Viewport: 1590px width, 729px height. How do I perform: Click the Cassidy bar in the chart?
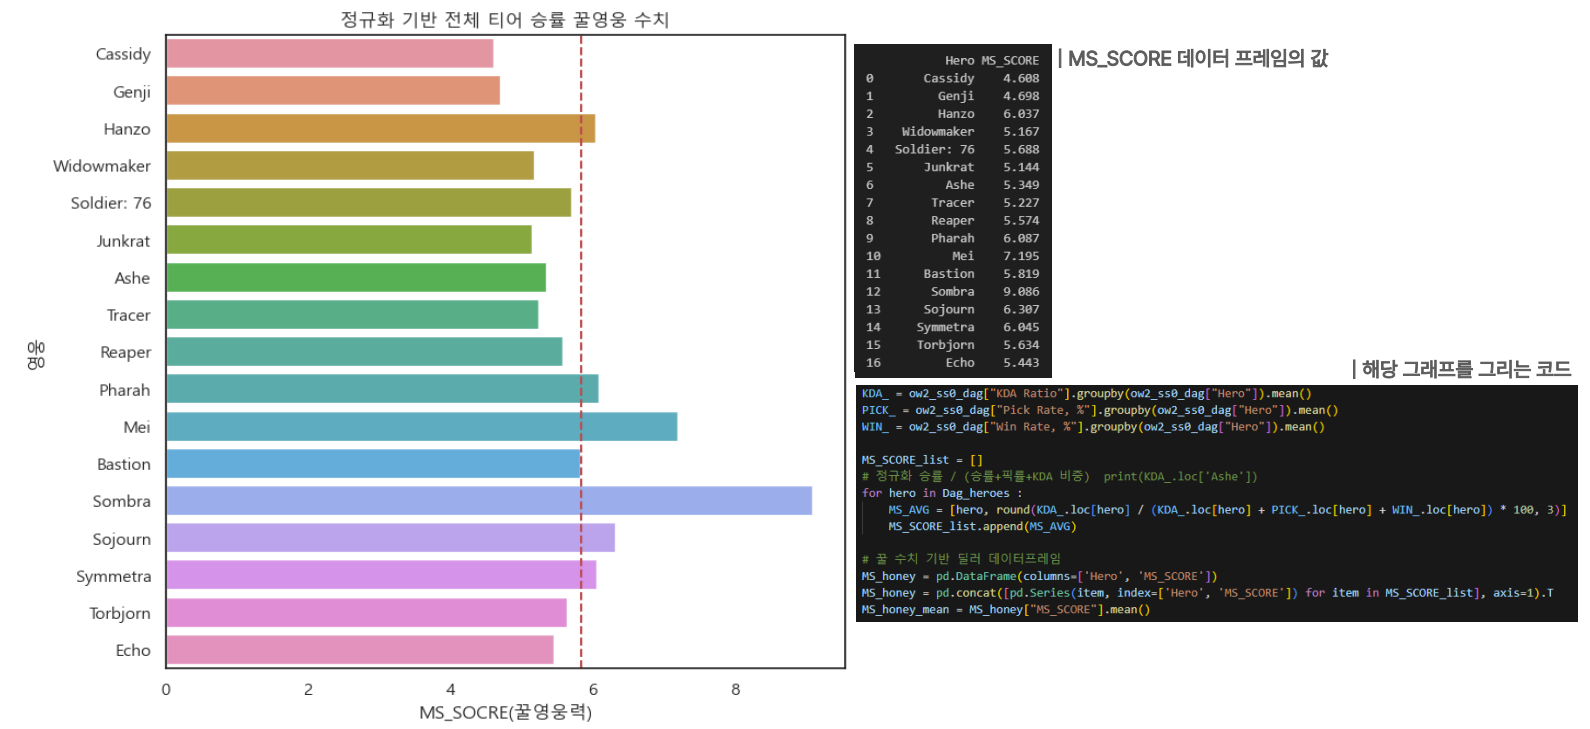[x=330, y=54]
